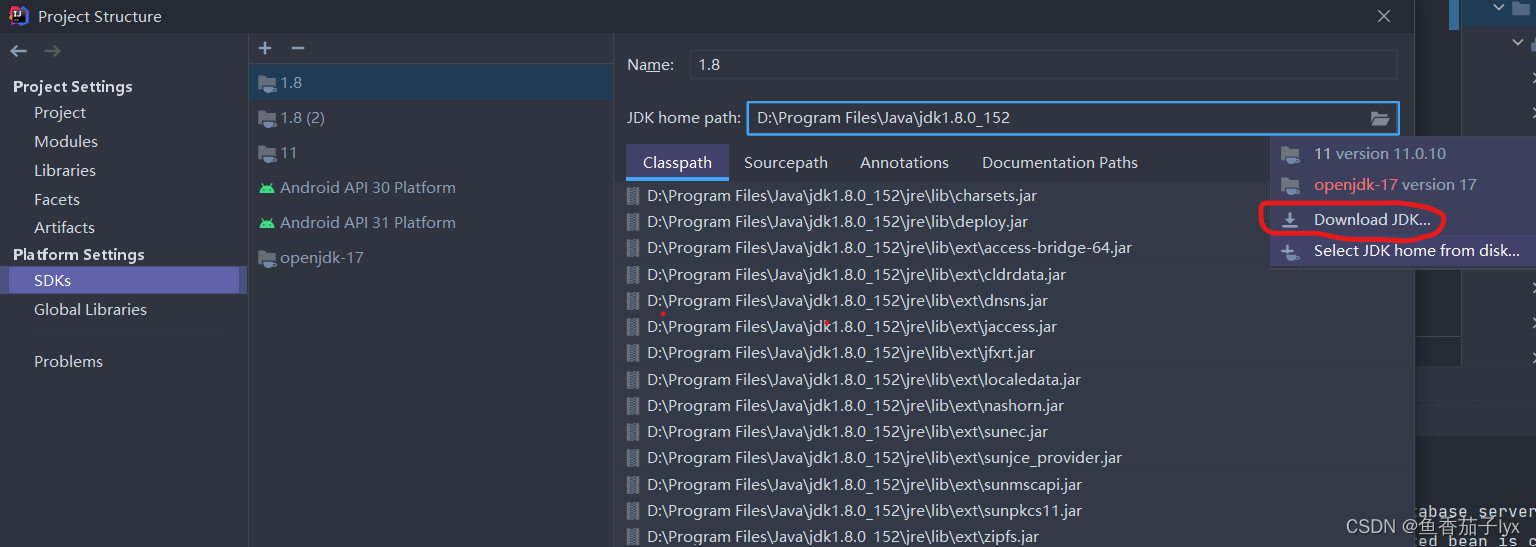The image size is (1536, 547).
Task: Select Android API 30 Platform
Action: tap(430, 188)
